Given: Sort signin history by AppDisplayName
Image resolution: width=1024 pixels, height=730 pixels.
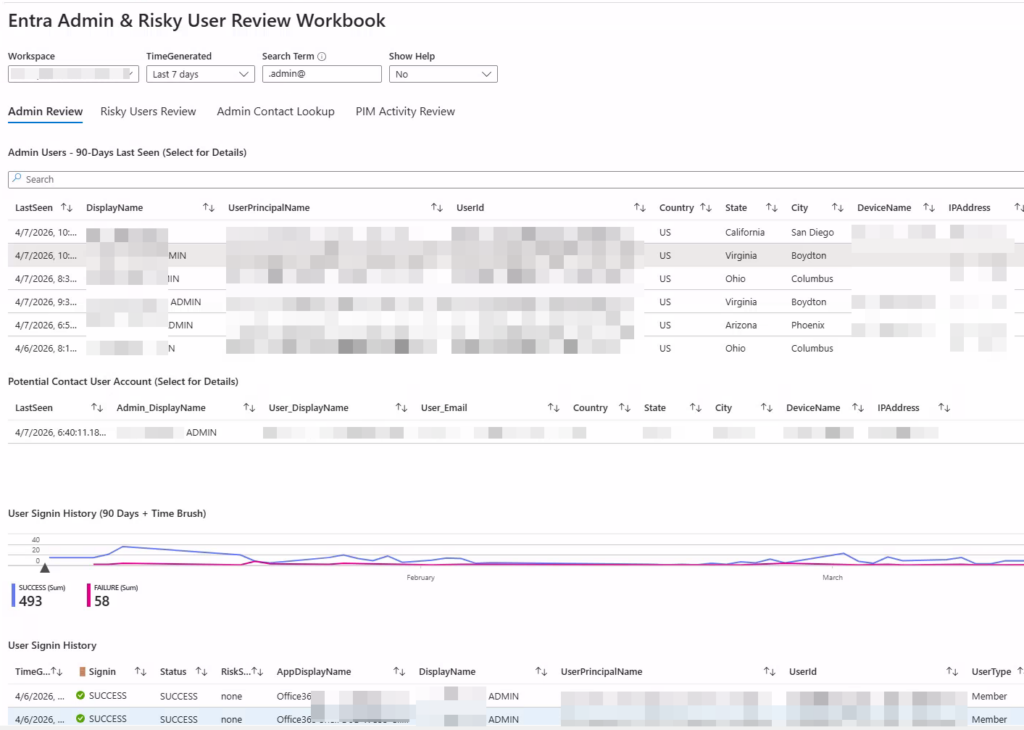Looking at the screenshot, I should [399, 672].
